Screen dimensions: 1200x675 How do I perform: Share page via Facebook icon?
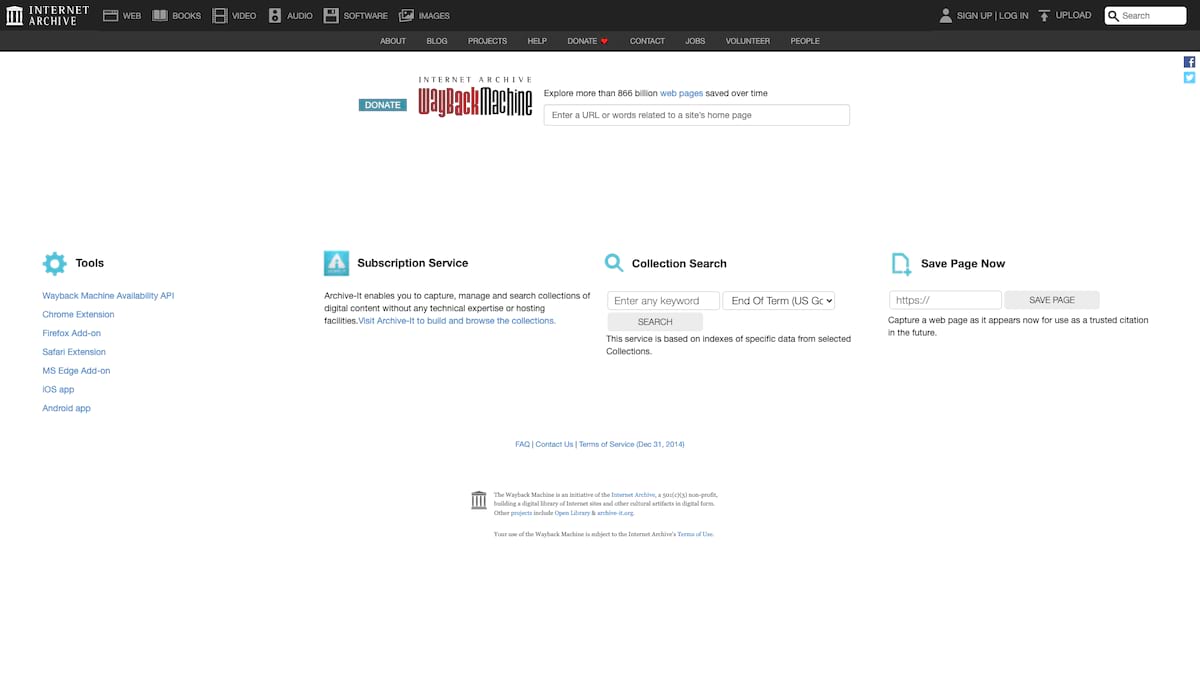(1189, 62)
